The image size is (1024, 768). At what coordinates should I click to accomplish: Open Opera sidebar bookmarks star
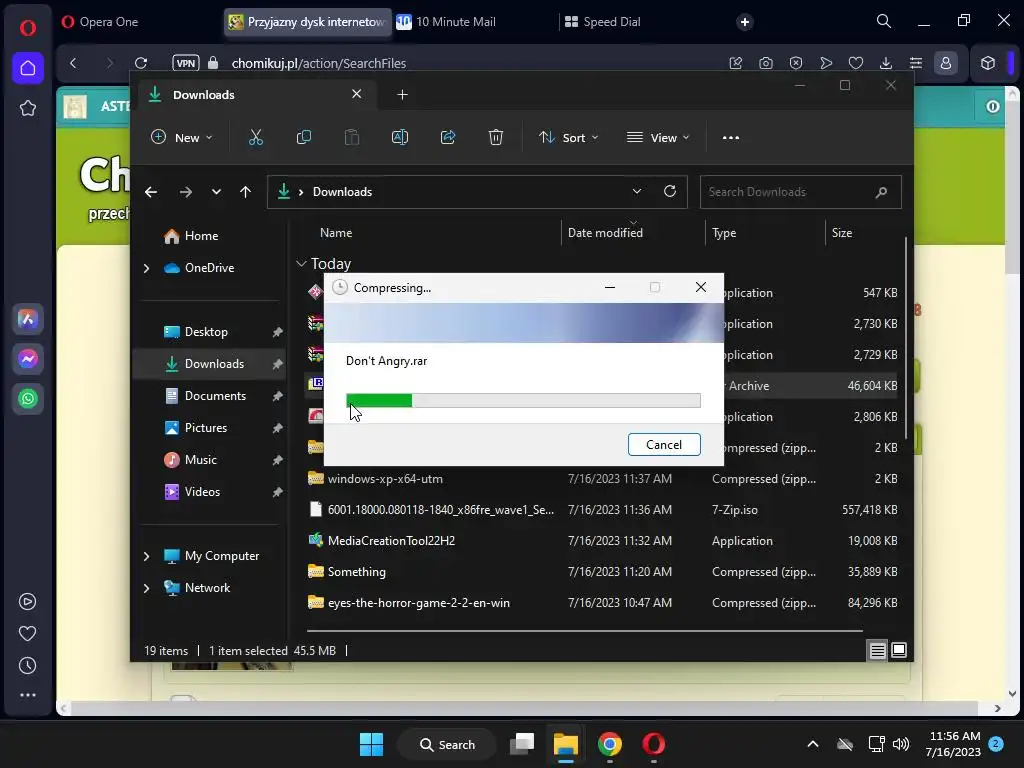(x=27, y=108)
